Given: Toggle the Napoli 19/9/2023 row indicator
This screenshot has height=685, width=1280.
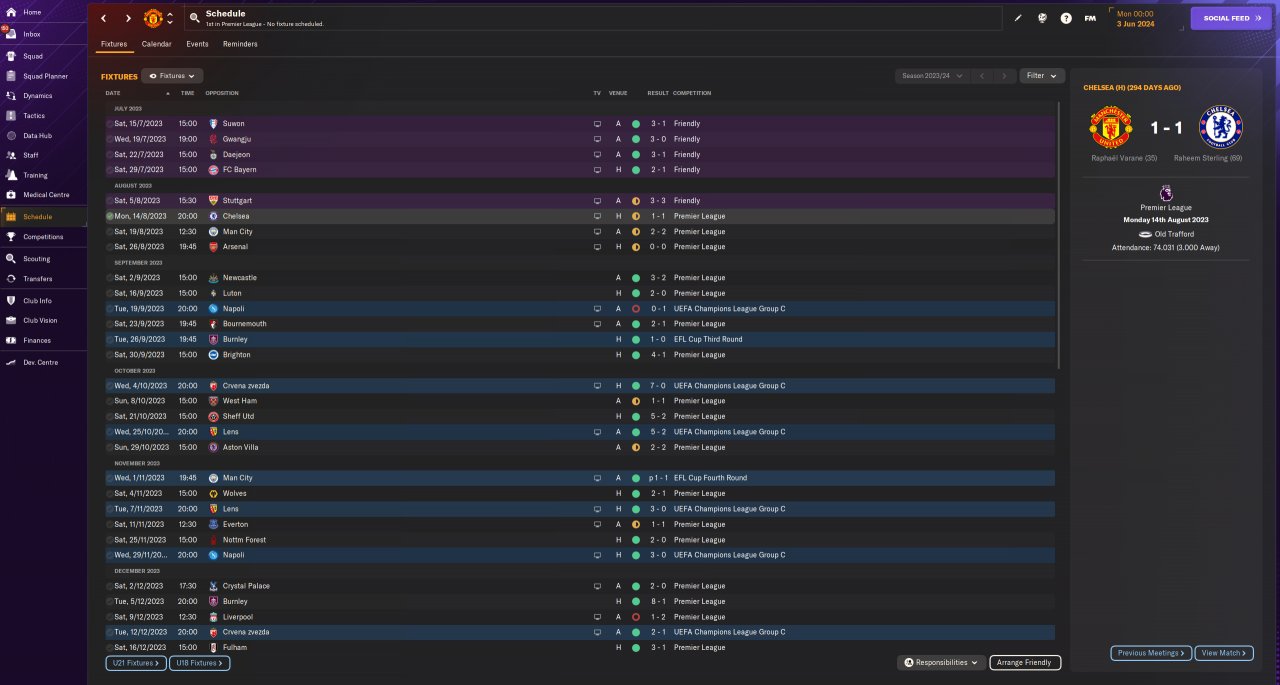Looking at the screenshot, I should pos(110,309).
